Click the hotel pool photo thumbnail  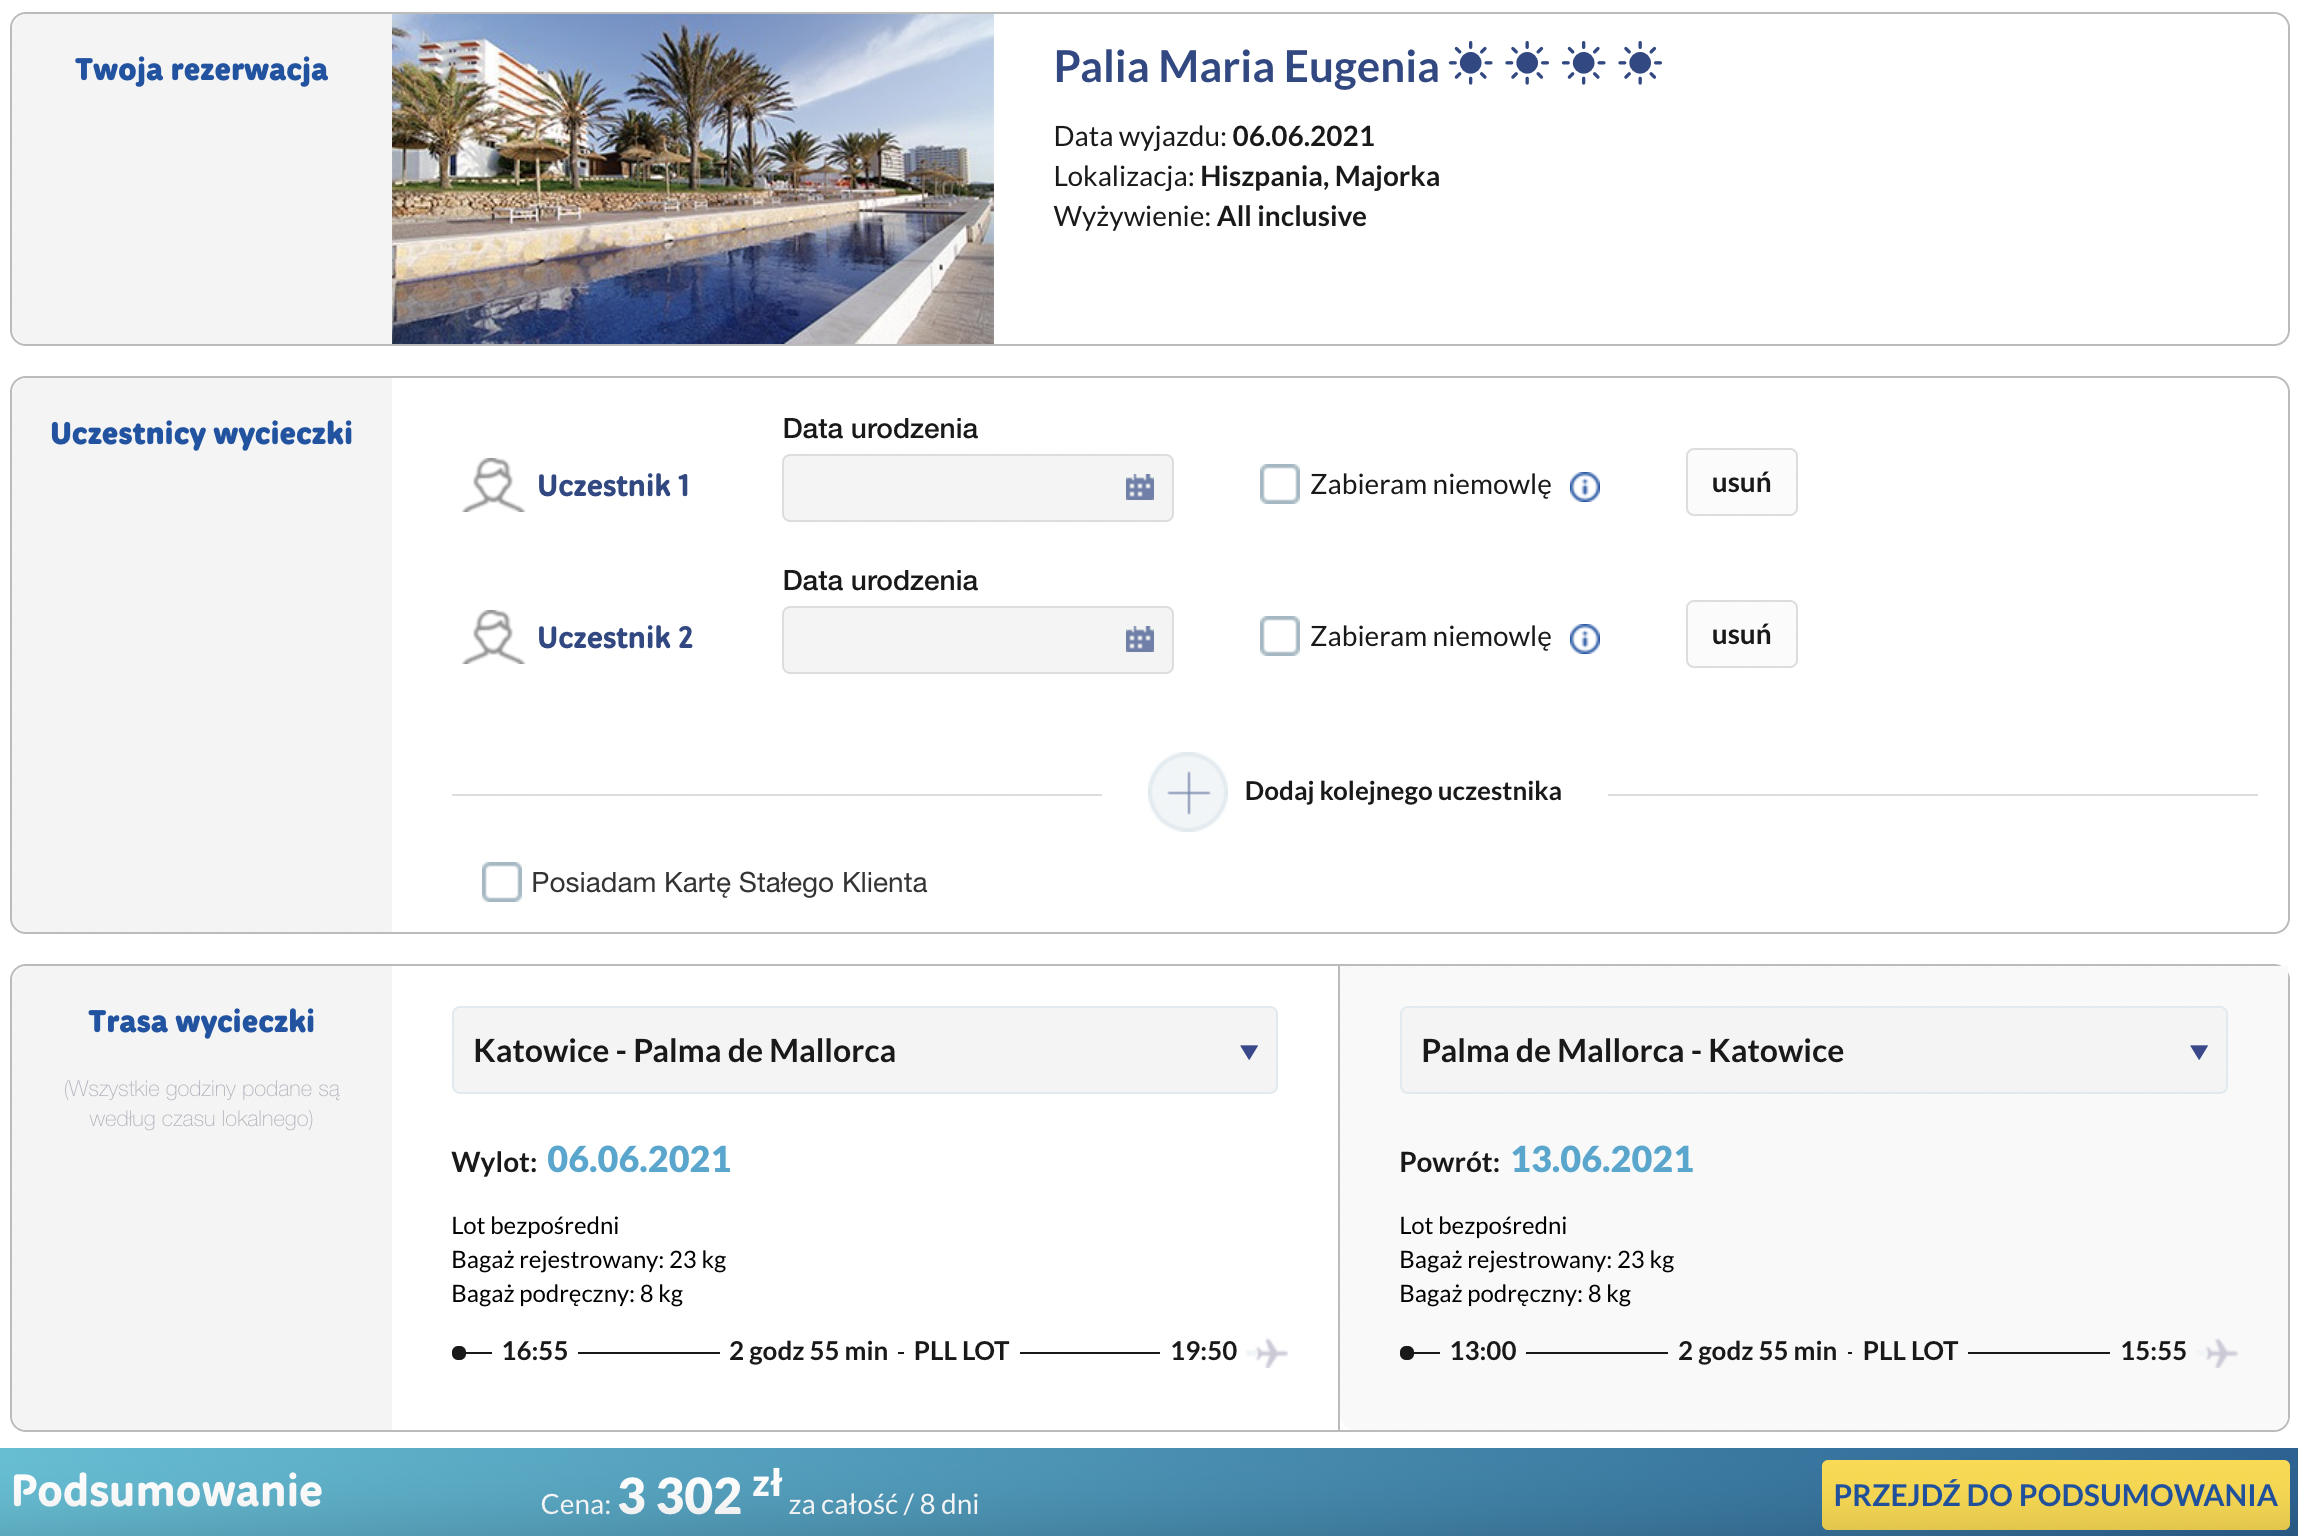(692, 180)
